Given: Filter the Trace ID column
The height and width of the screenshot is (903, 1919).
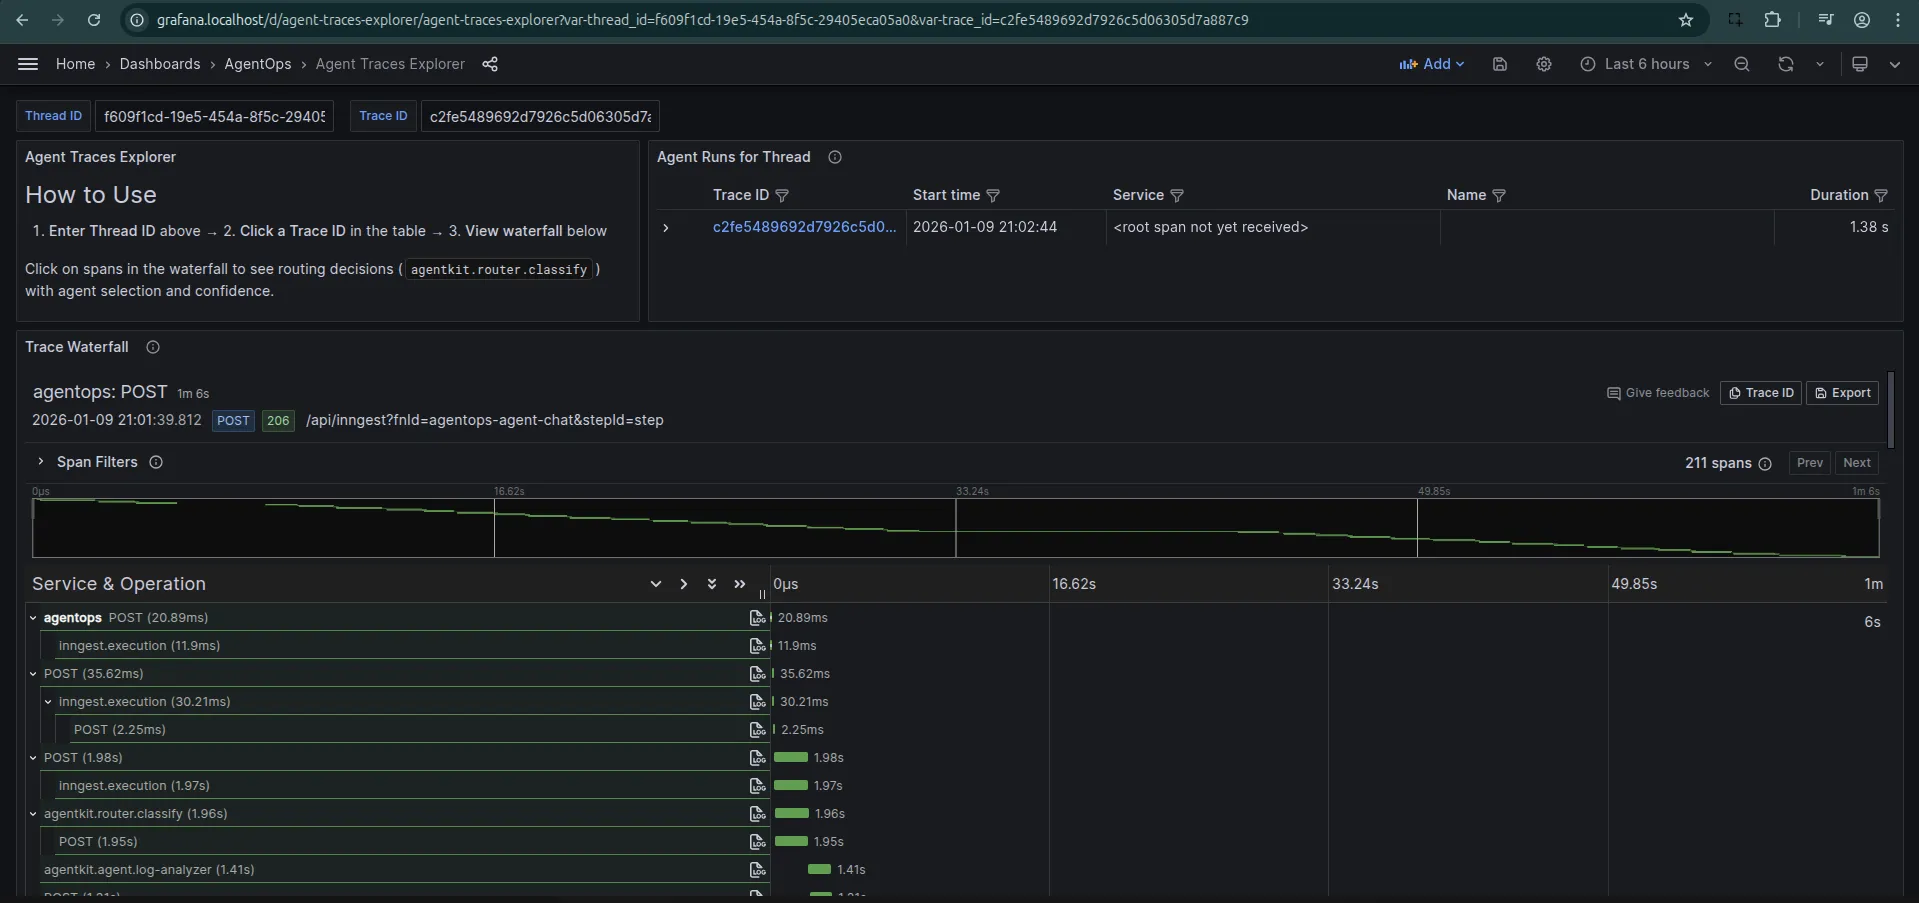Looking at the screenshot, I should click(x=783, y=196).
